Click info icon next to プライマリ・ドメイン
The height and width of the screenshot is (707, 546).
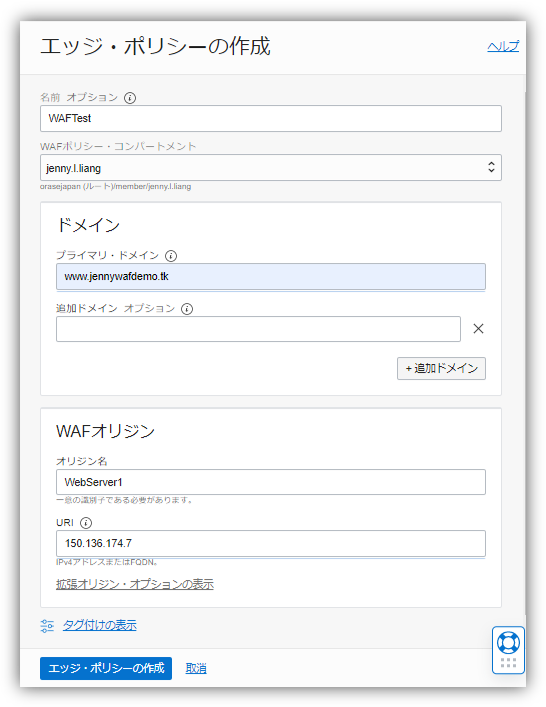click(171, 256)
